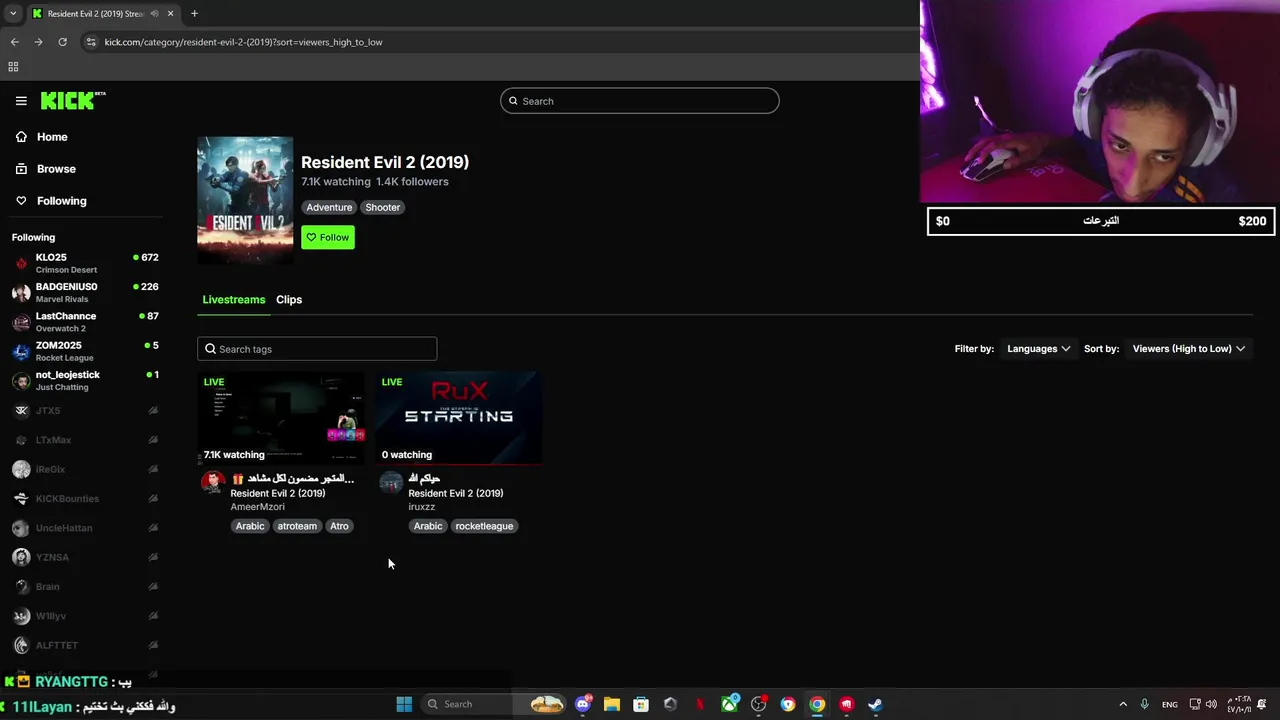Open the Xbox app from the taskbar
1280x720 pixels.
pyautogui.click(x=729, y=704)
